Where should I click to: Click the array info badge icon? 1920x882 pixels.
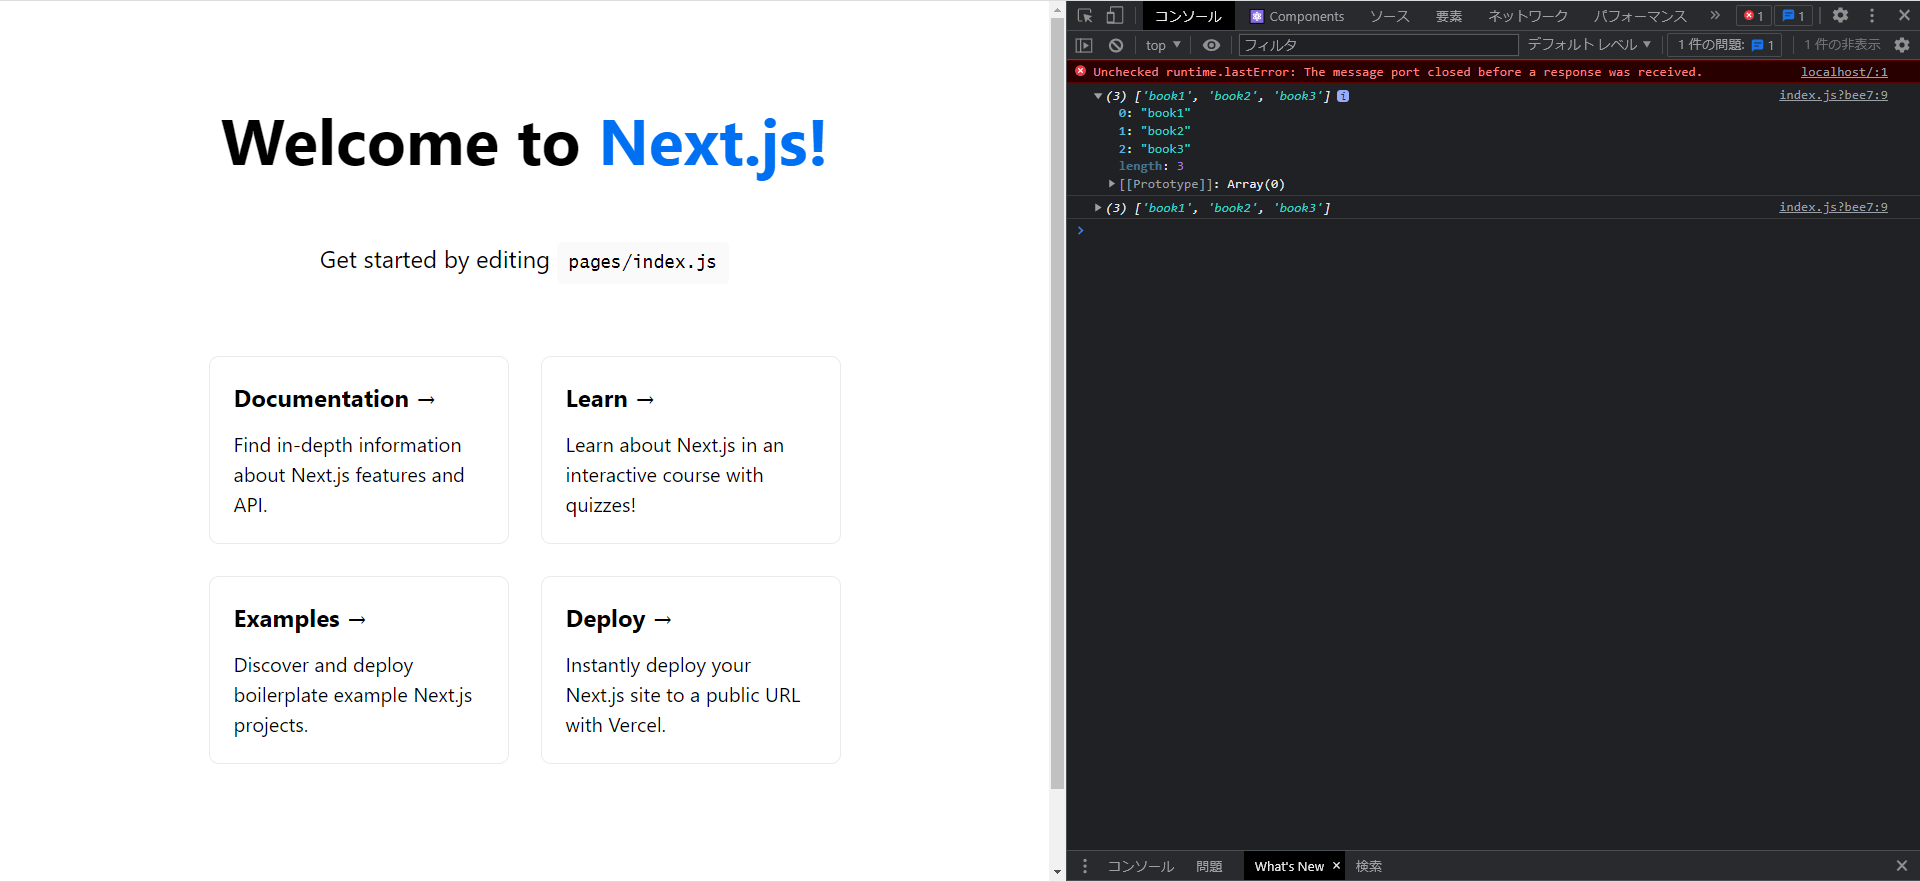[x=1343, y=96]
